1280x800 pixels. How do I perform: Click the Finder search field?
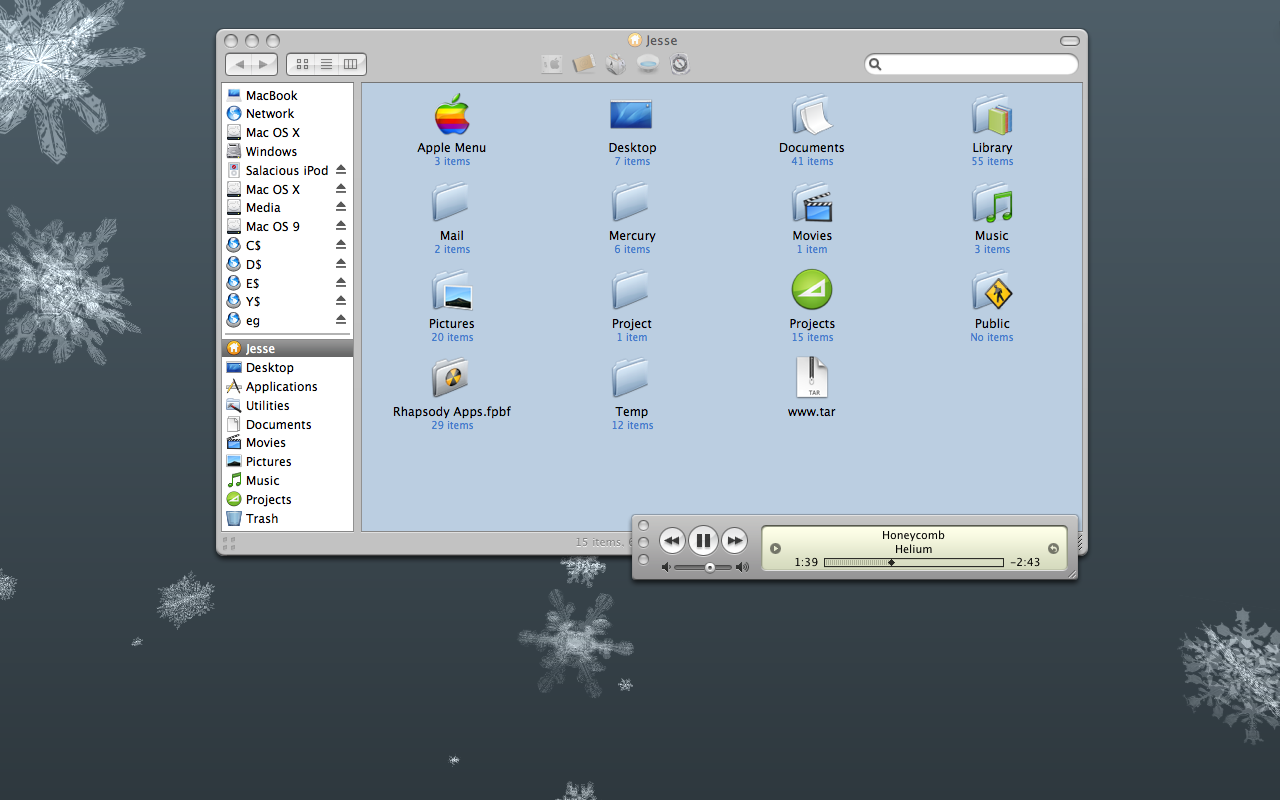[x=971, y=64]
